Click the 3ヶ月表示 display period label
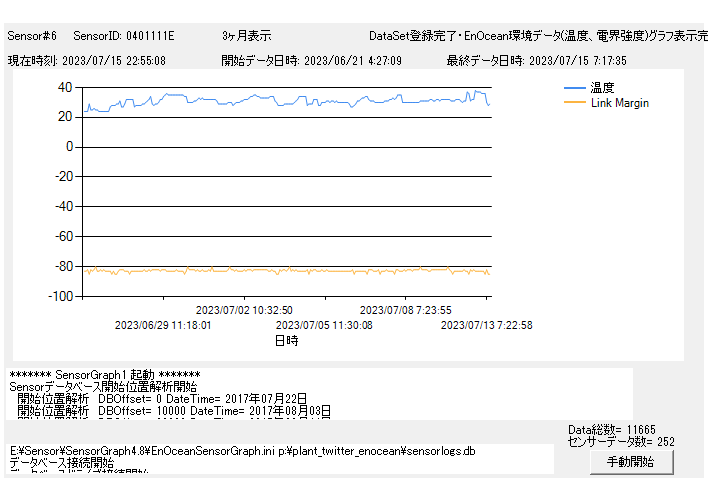Viewport: 708px width, 482px height. point(246,36)
